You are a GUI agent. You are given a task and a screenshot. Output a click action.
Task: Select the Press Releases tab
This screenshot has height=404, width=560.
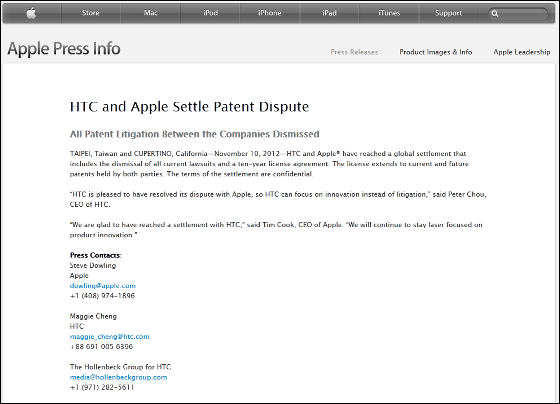[354, 52]
